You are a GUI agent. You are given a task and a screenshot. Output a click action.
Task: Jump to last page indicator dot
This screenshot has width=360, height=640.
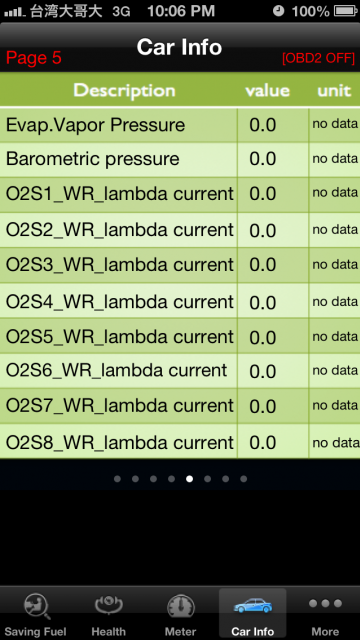tap(244, 479)
